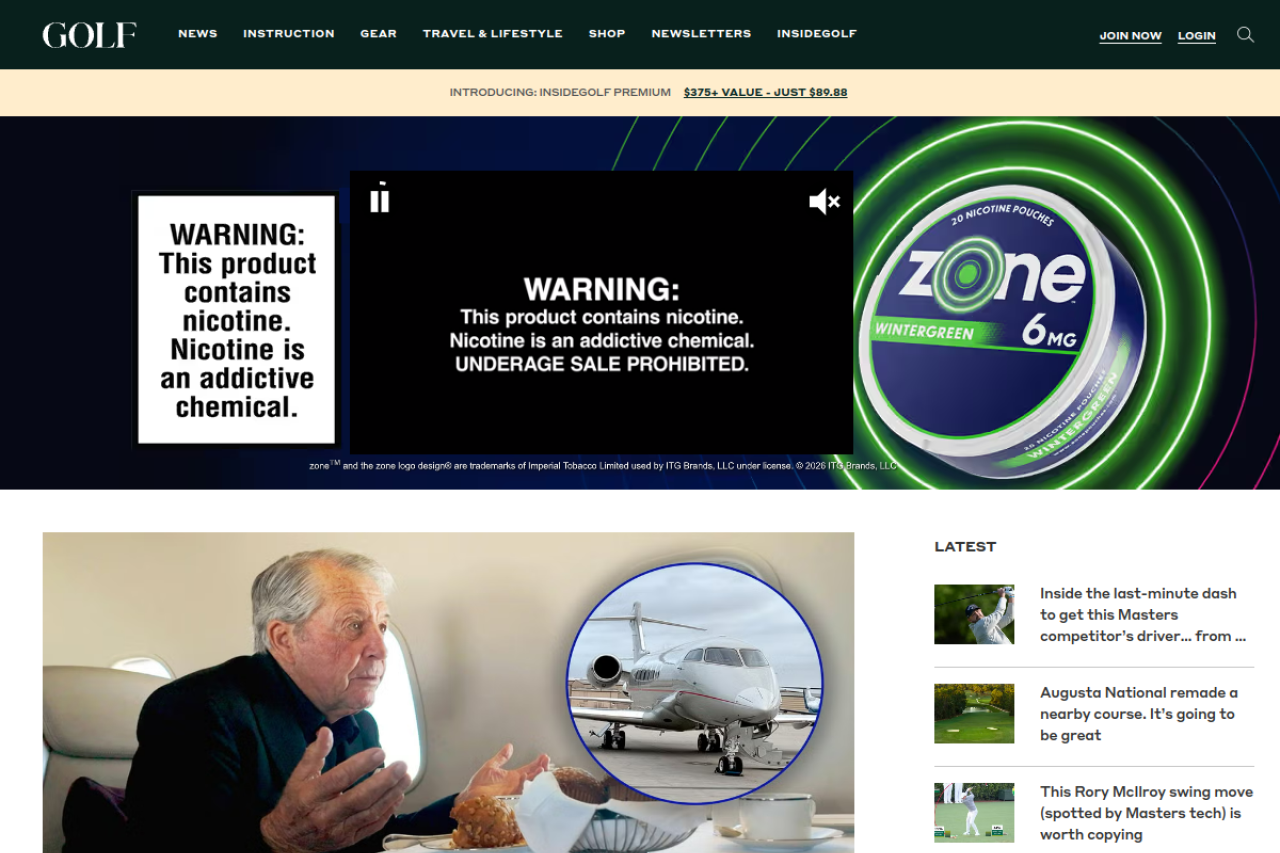Open the Gear menu item
The image size is (1280, 853).
point(379,34)
